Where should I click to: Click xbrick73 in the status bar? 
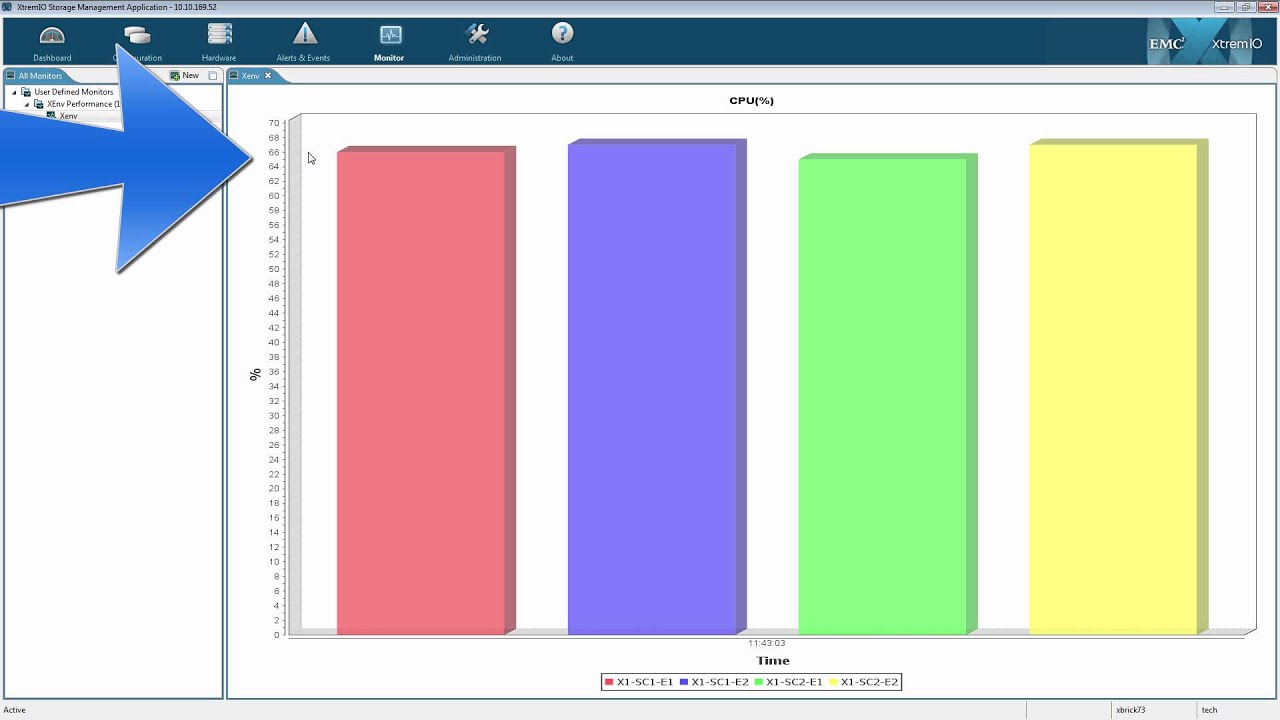(x=1130, y=710)
